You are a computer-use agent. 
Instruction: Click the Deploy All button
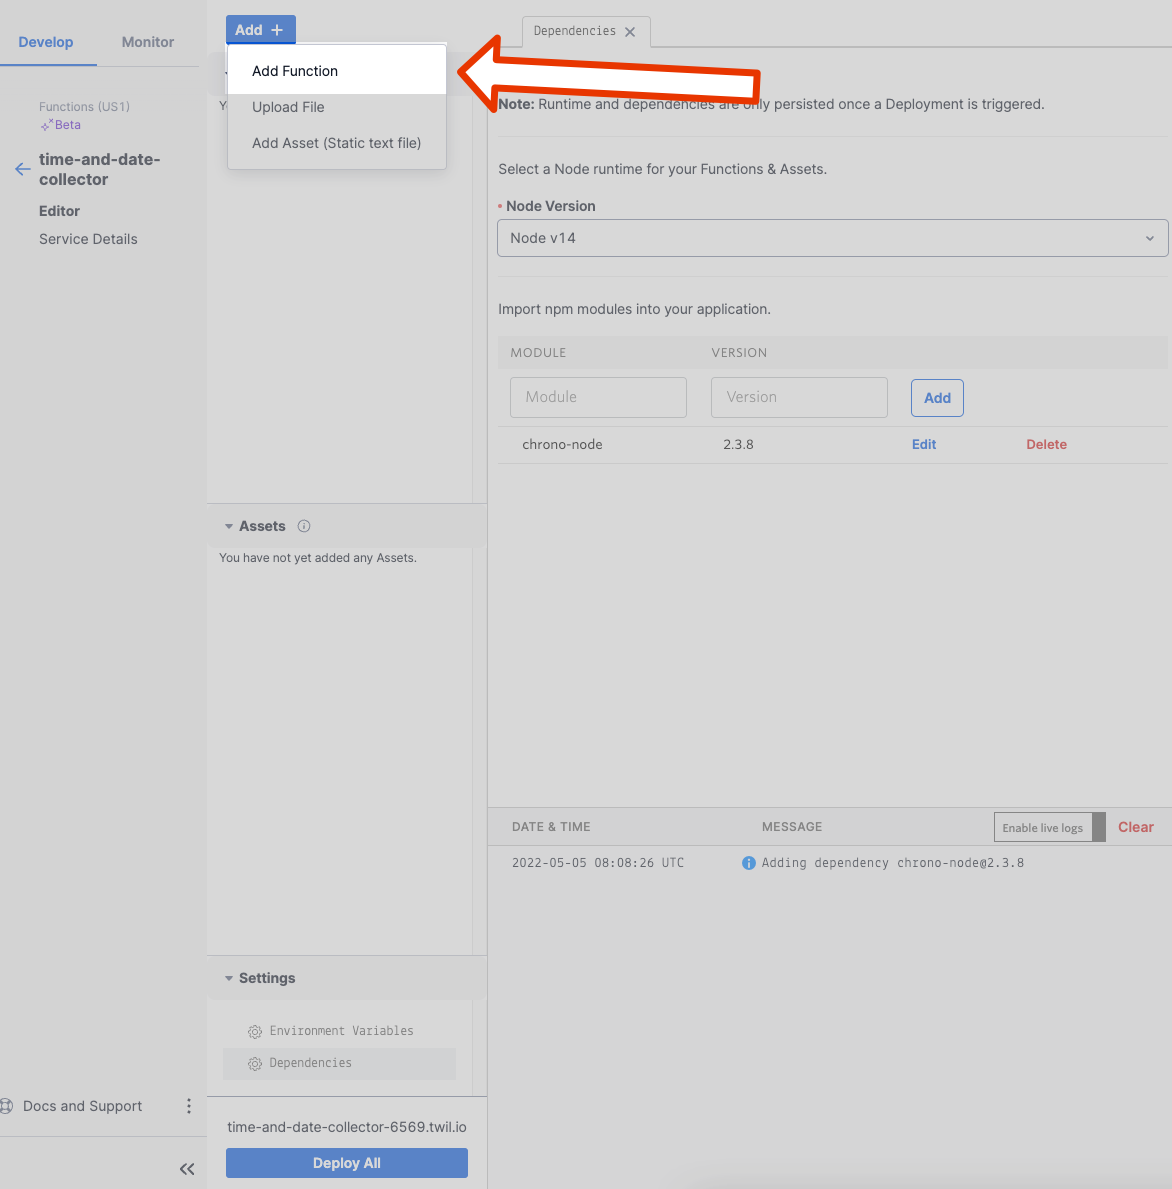(x=346, y=1163)
